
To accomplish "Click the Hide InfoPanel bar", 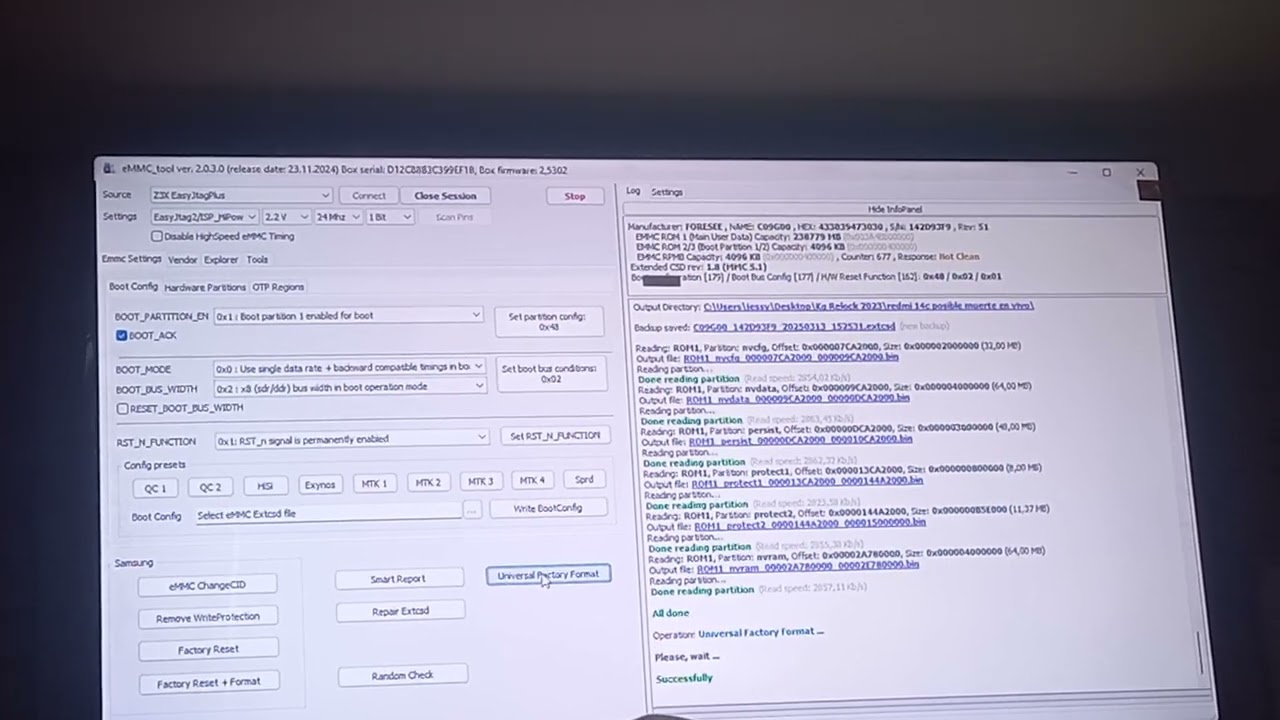I will (x=894, y=209).
